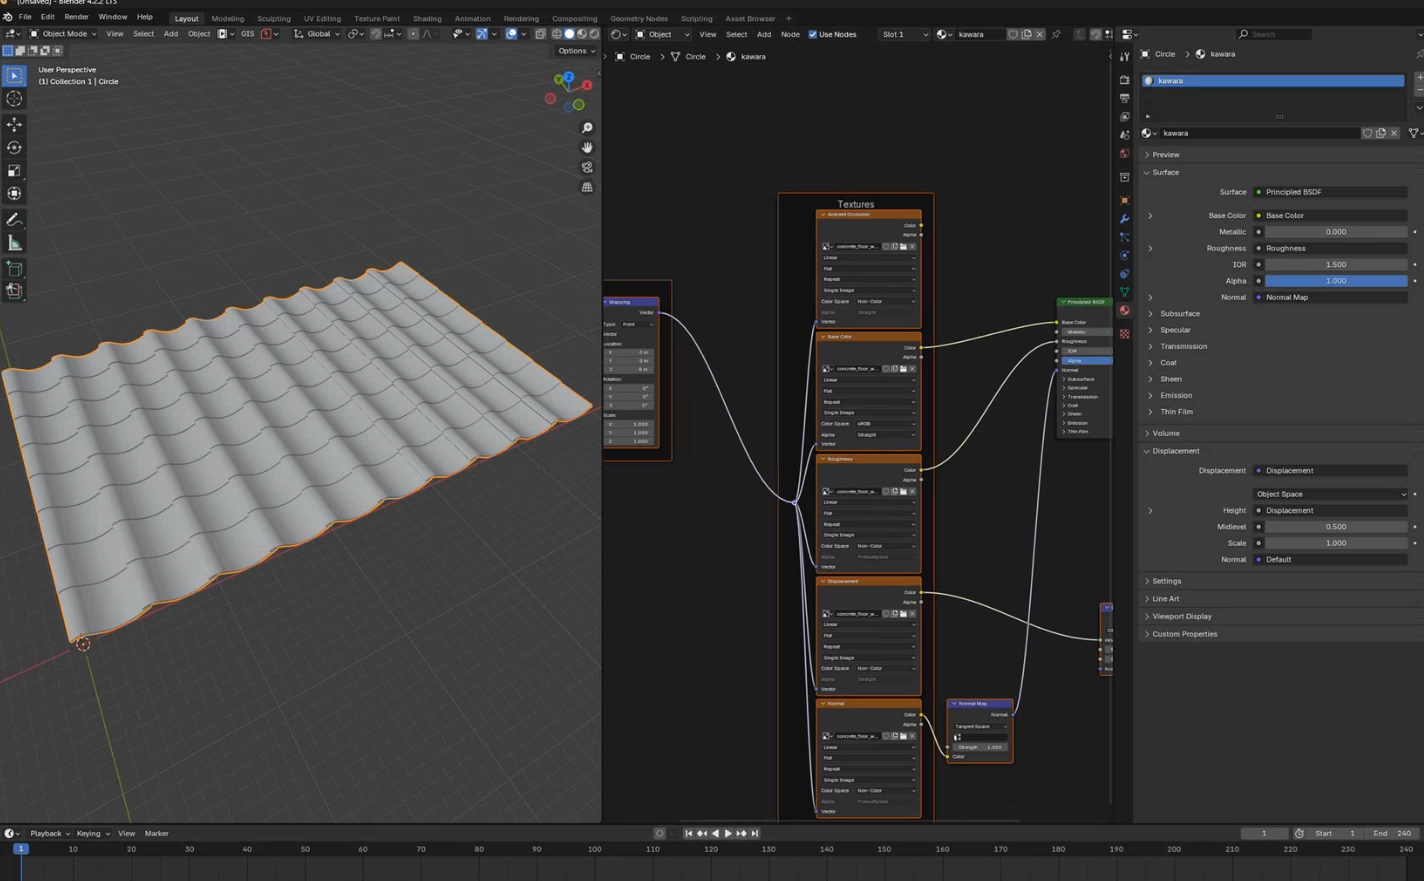The image size is (1424, 881).
Task: Switch to the UV Editing workspace tab
Action: click(x=322, y=18)
